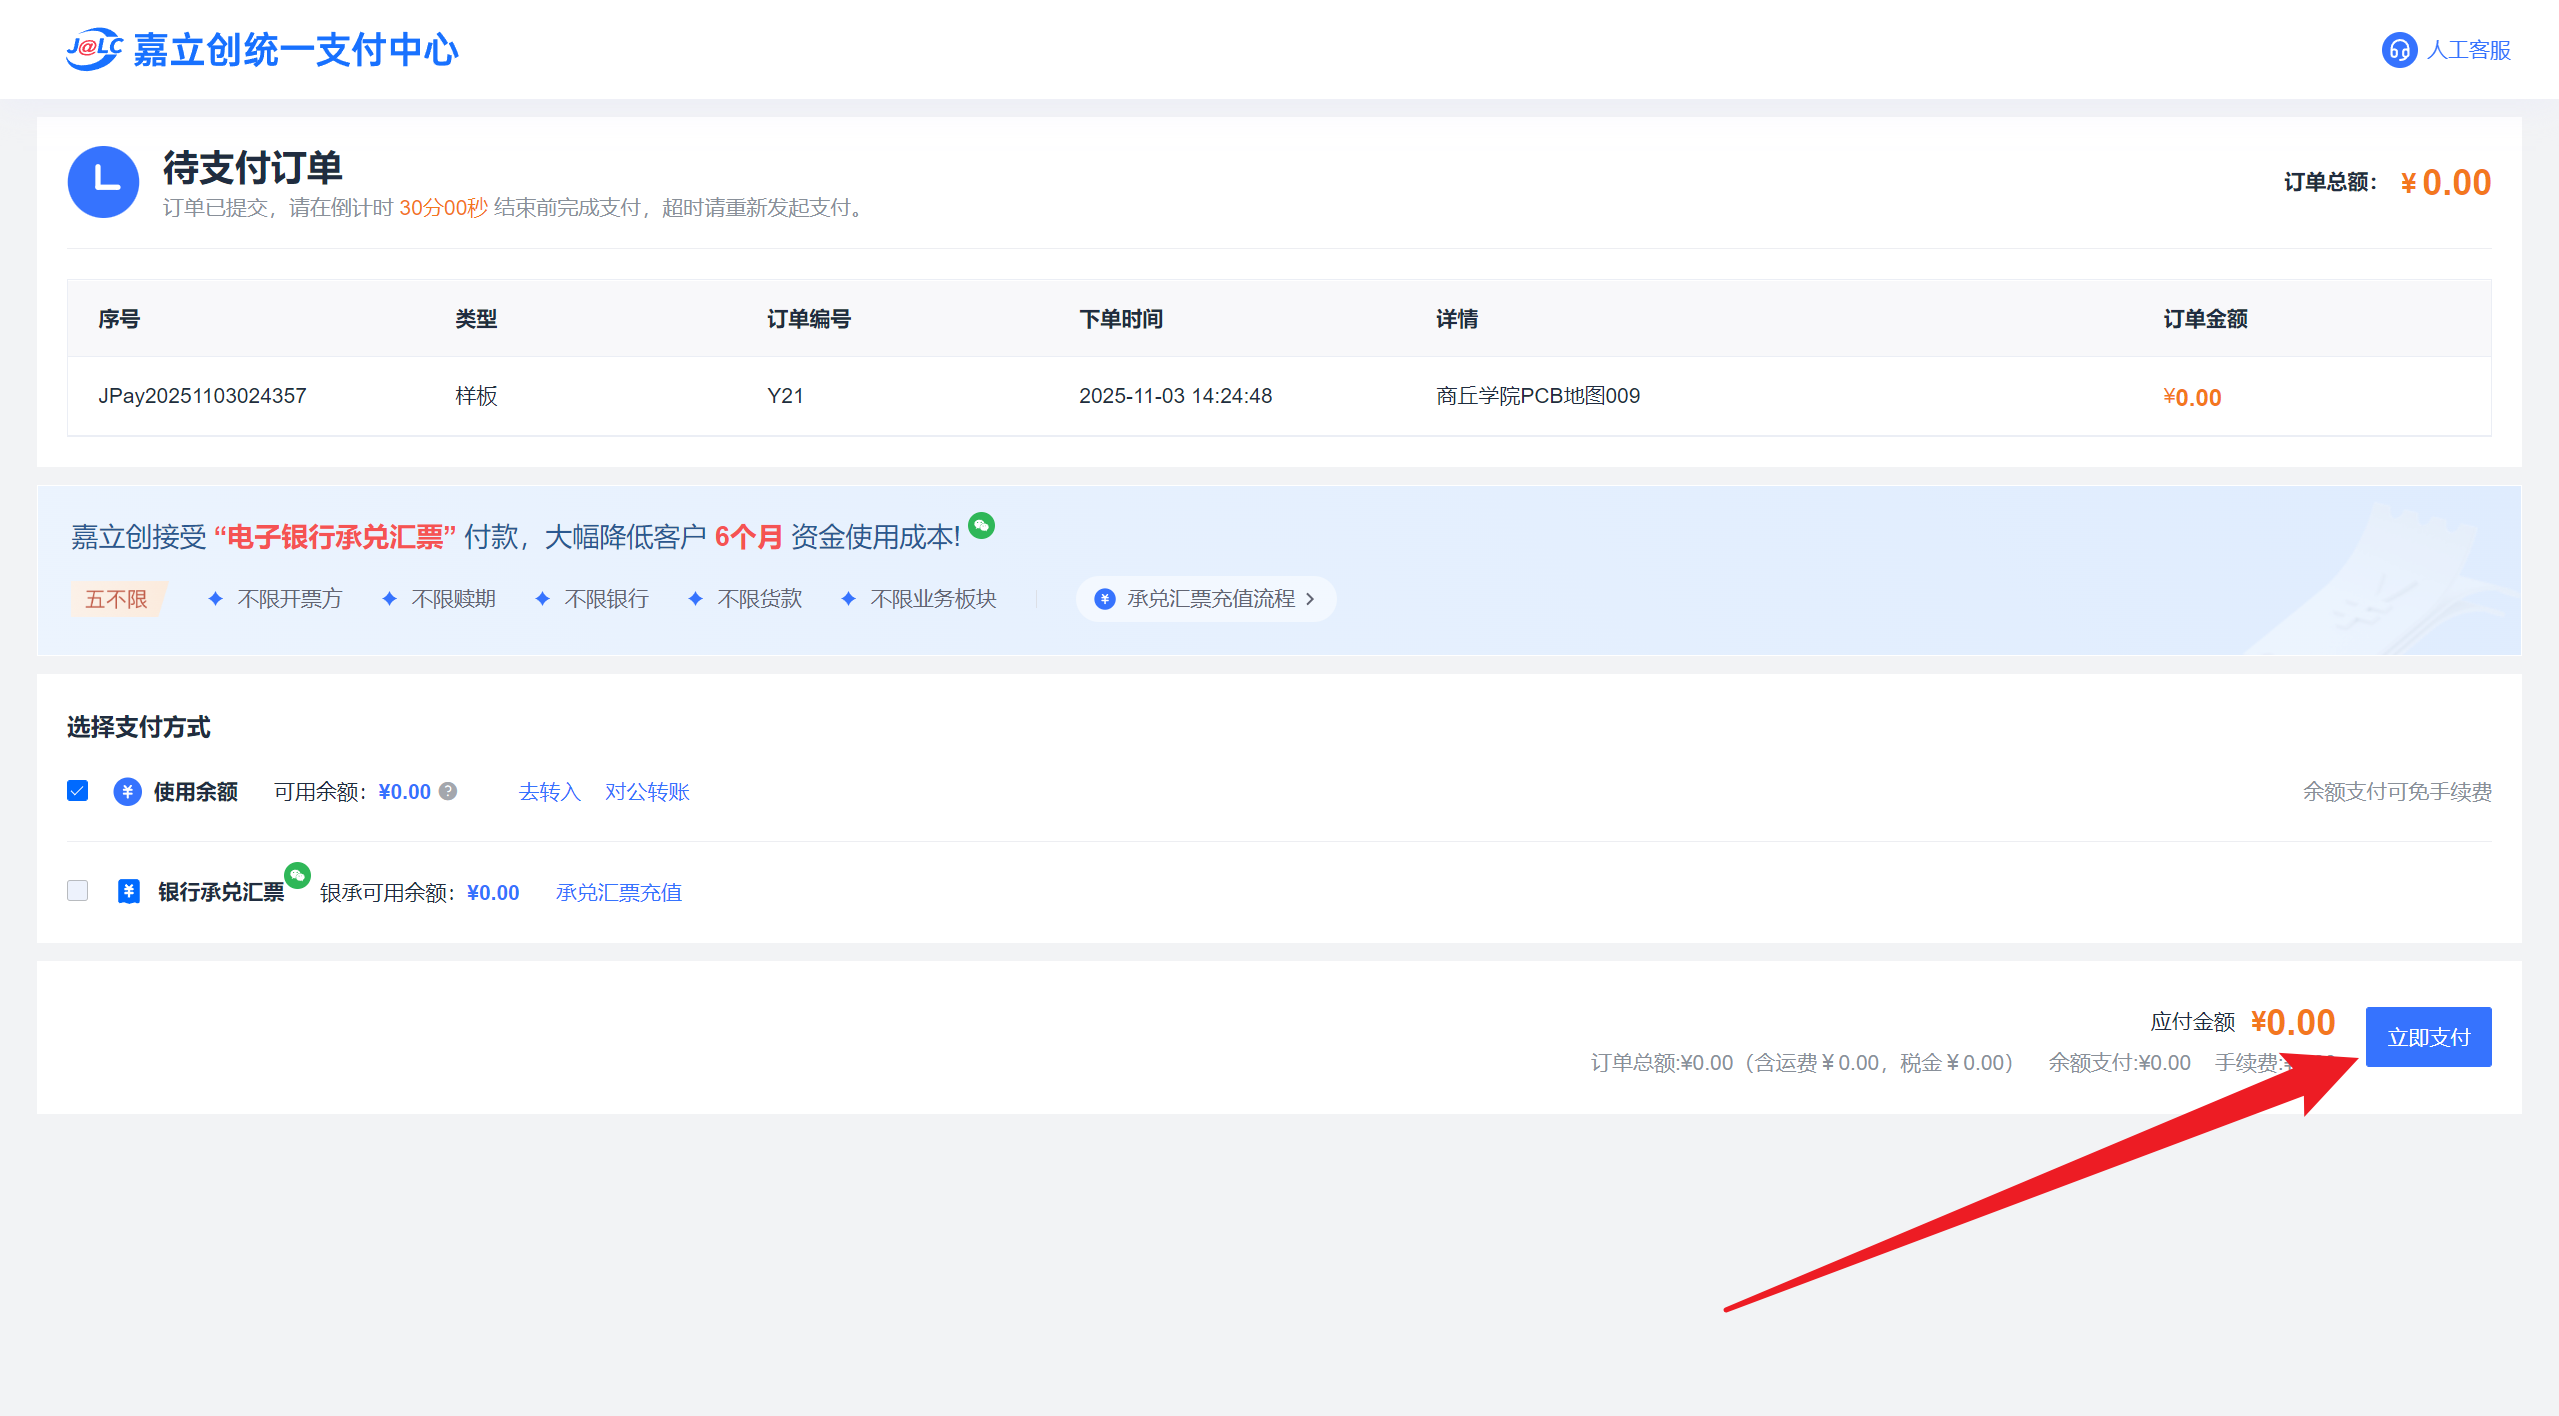Expand 承兑汇票充值流程 chevron button
The image size is (2559, 1416).
(1309, 599)
